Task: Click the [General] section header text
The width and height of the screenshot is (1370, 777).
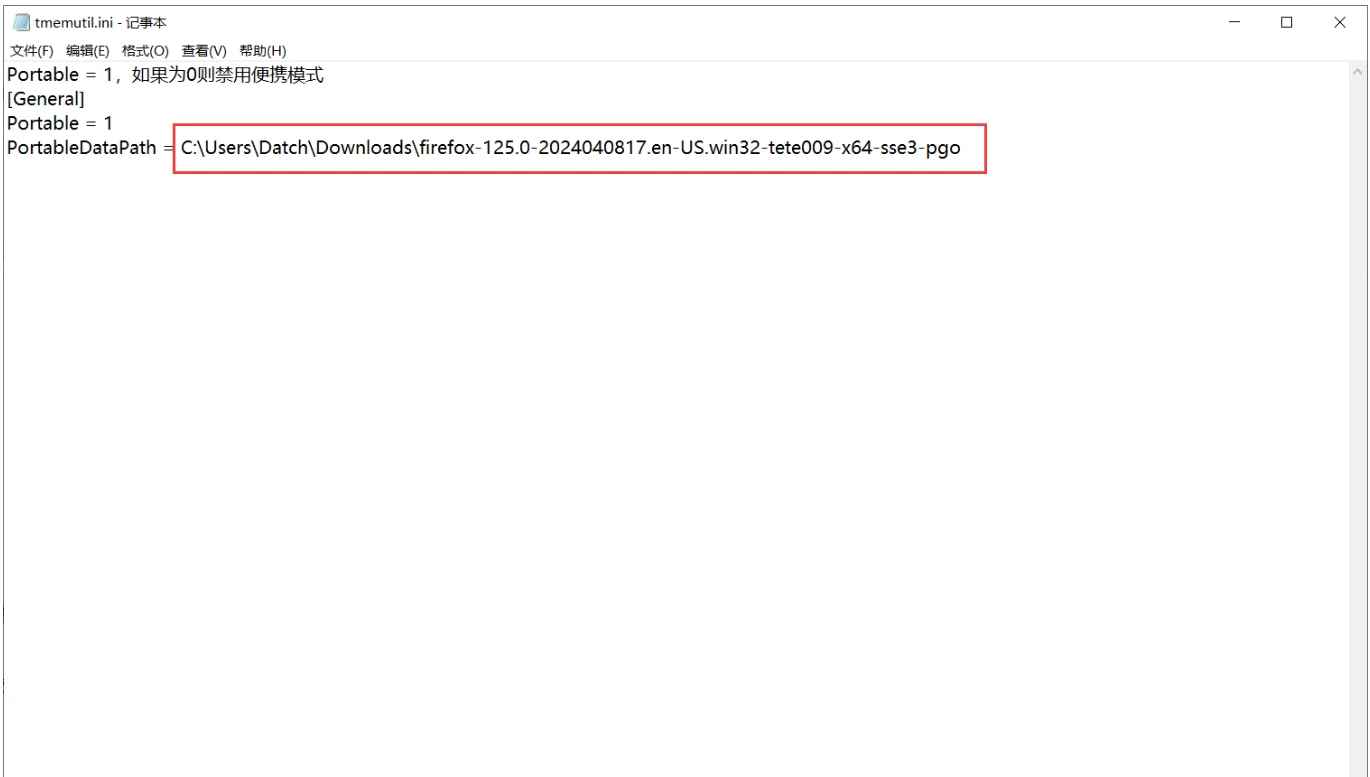Action: click(x=45, y=98)
